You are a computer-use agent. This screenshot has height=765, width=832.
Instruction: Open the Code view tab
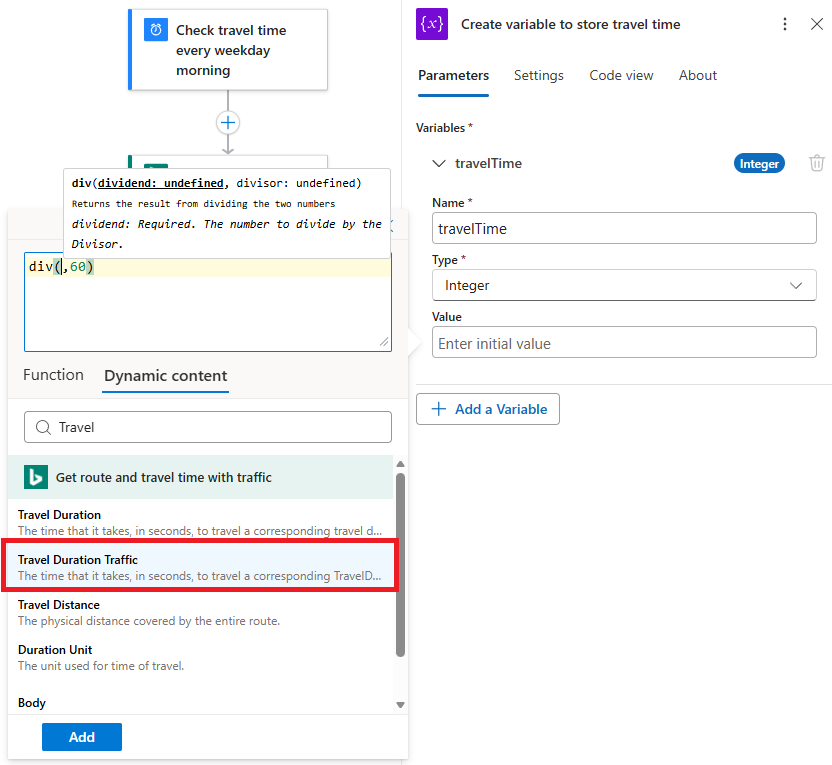coord(621,75)
